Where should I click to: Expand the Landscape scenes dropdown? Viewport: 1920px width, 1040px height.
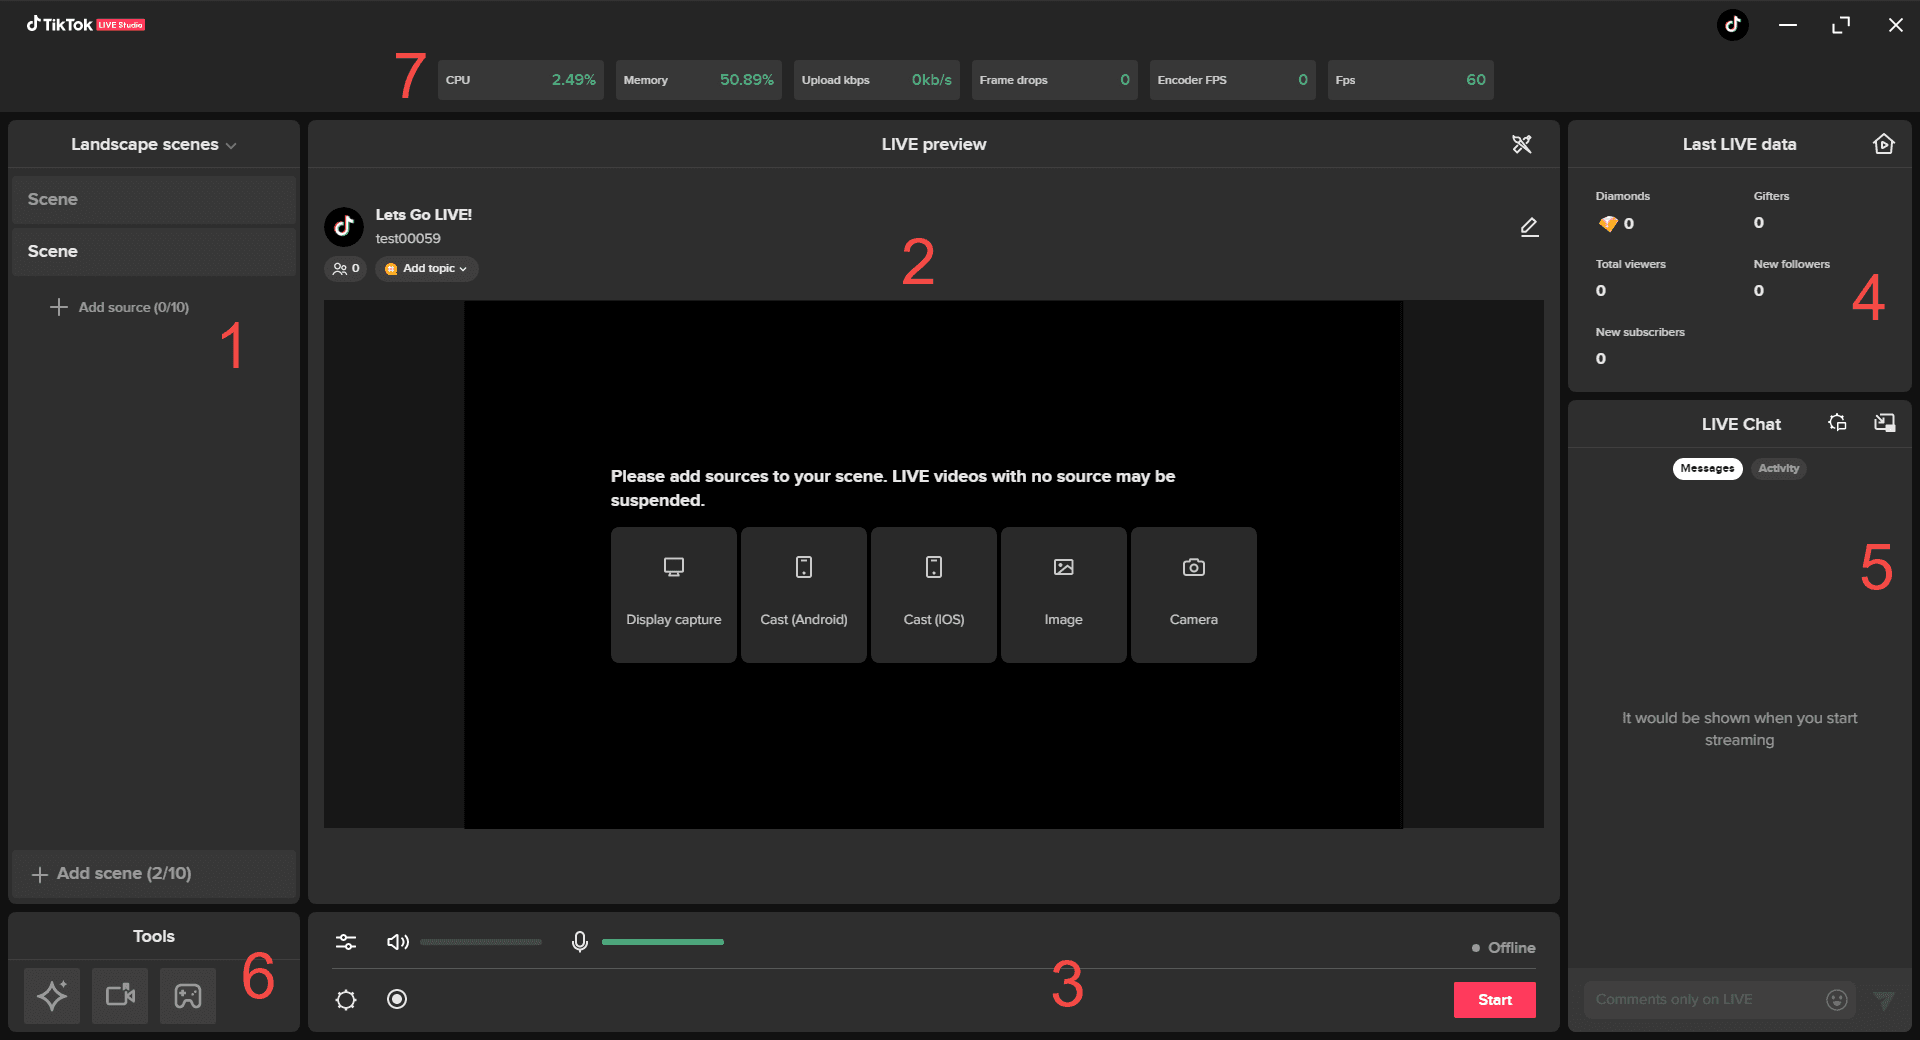[x=153, y=145]
